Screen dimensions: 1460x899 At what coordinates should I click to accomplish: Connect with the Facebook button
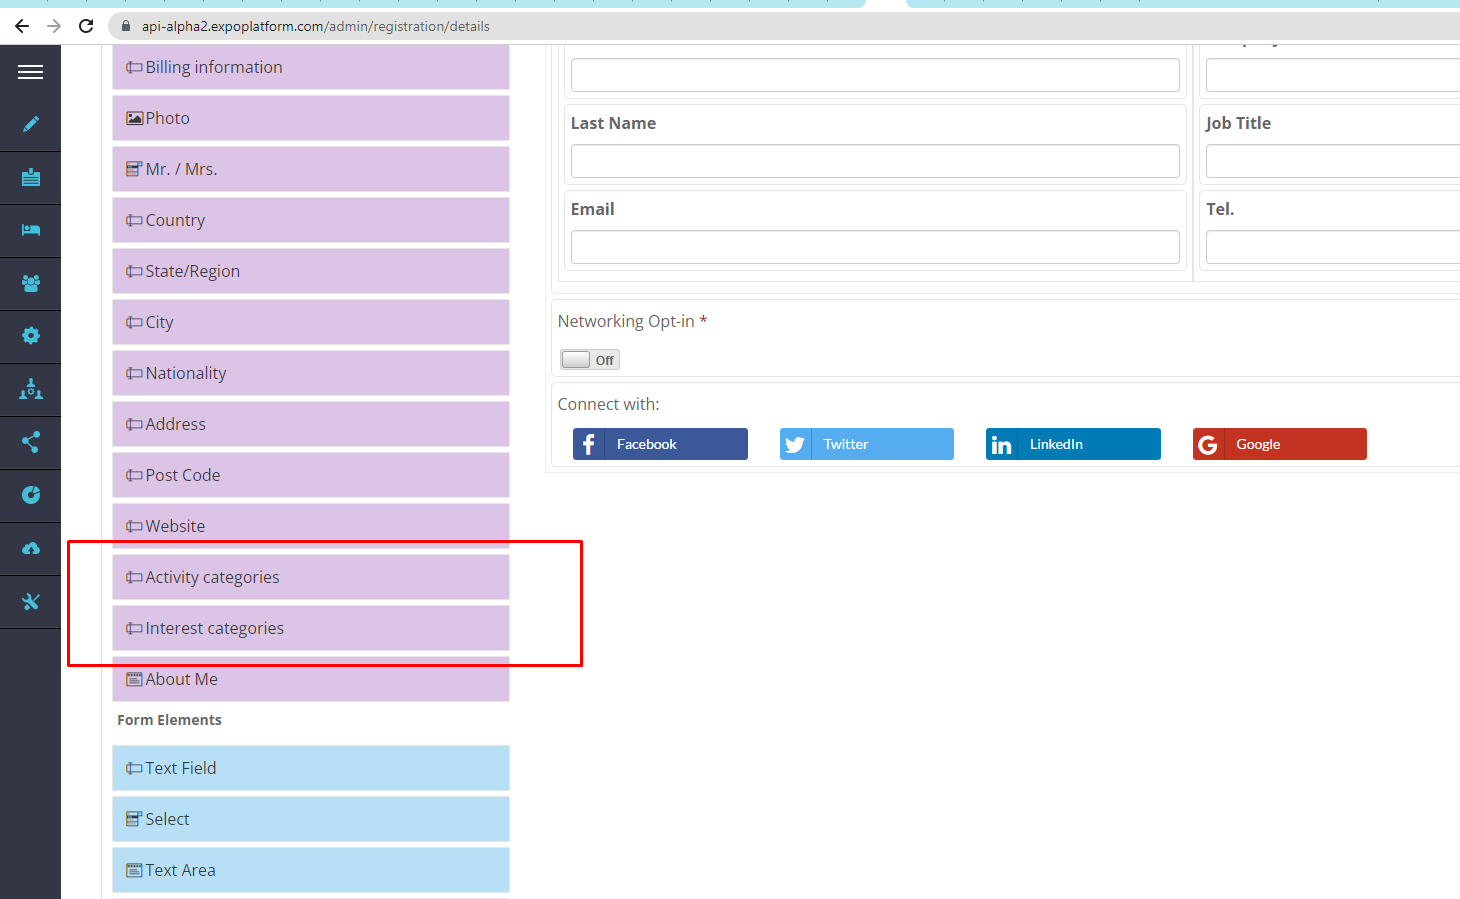[x=660, y=444]
